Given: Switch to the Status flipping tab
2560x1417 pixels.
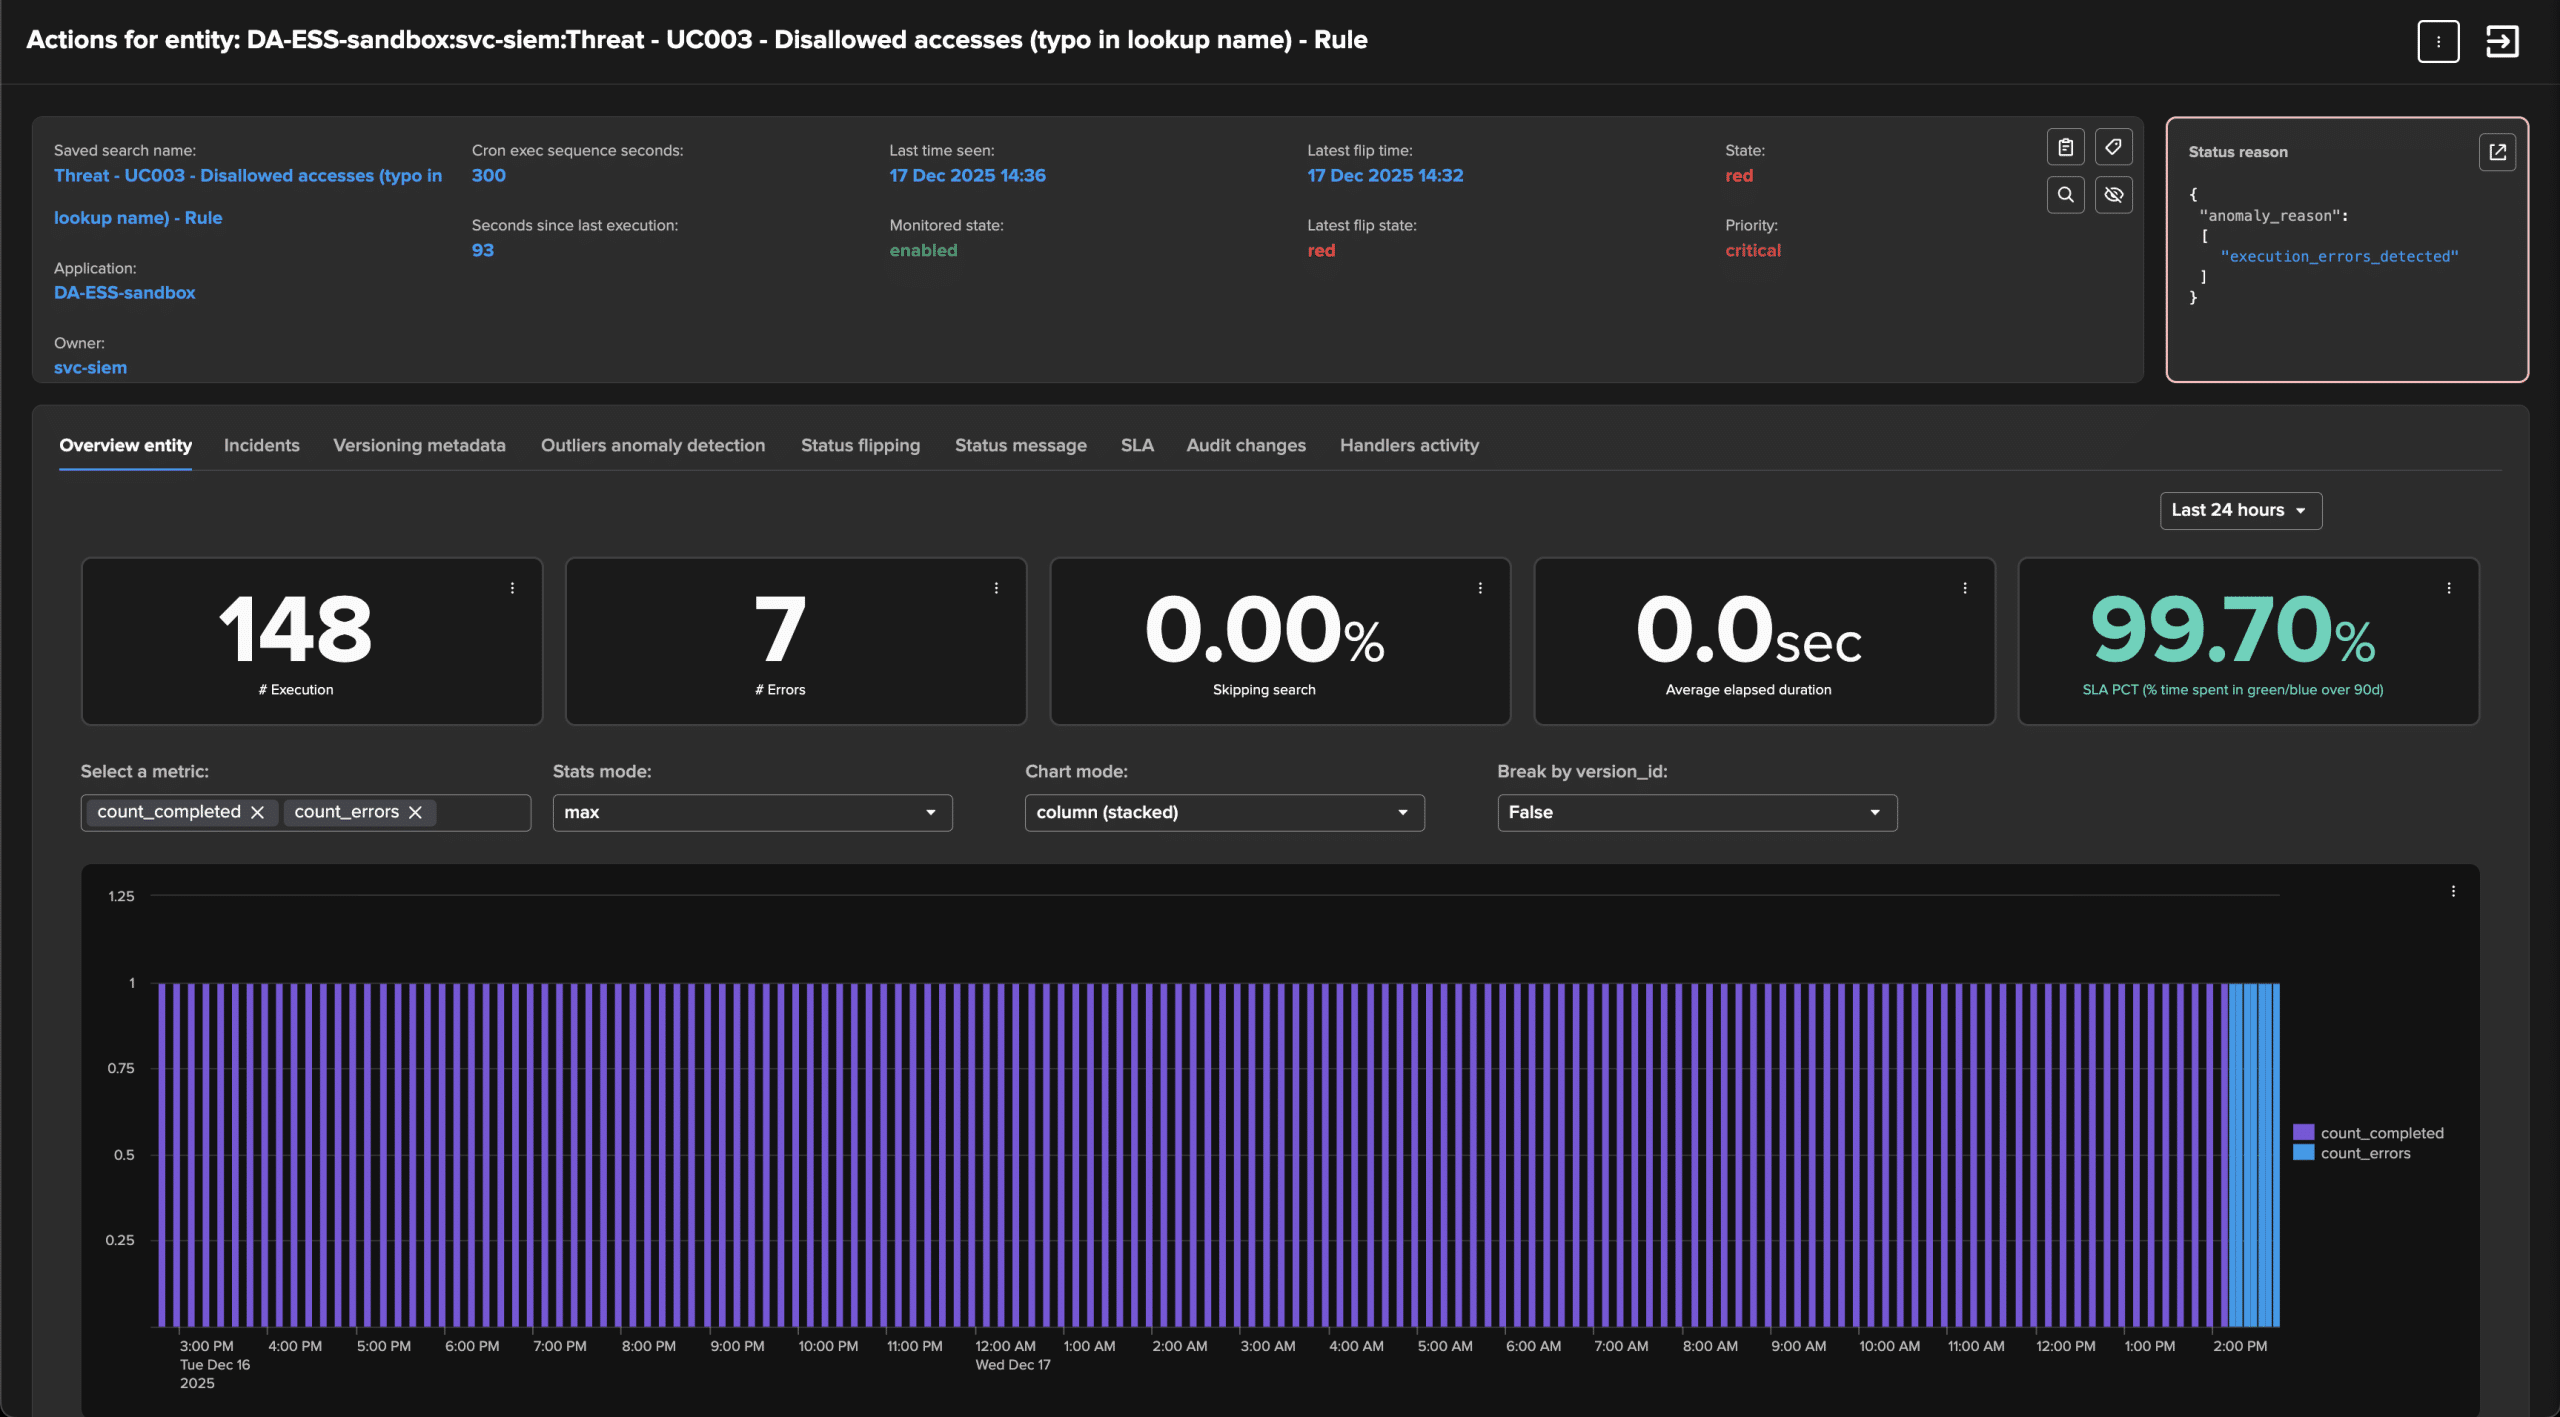Looking at the screenshot, I should (860, 445).
